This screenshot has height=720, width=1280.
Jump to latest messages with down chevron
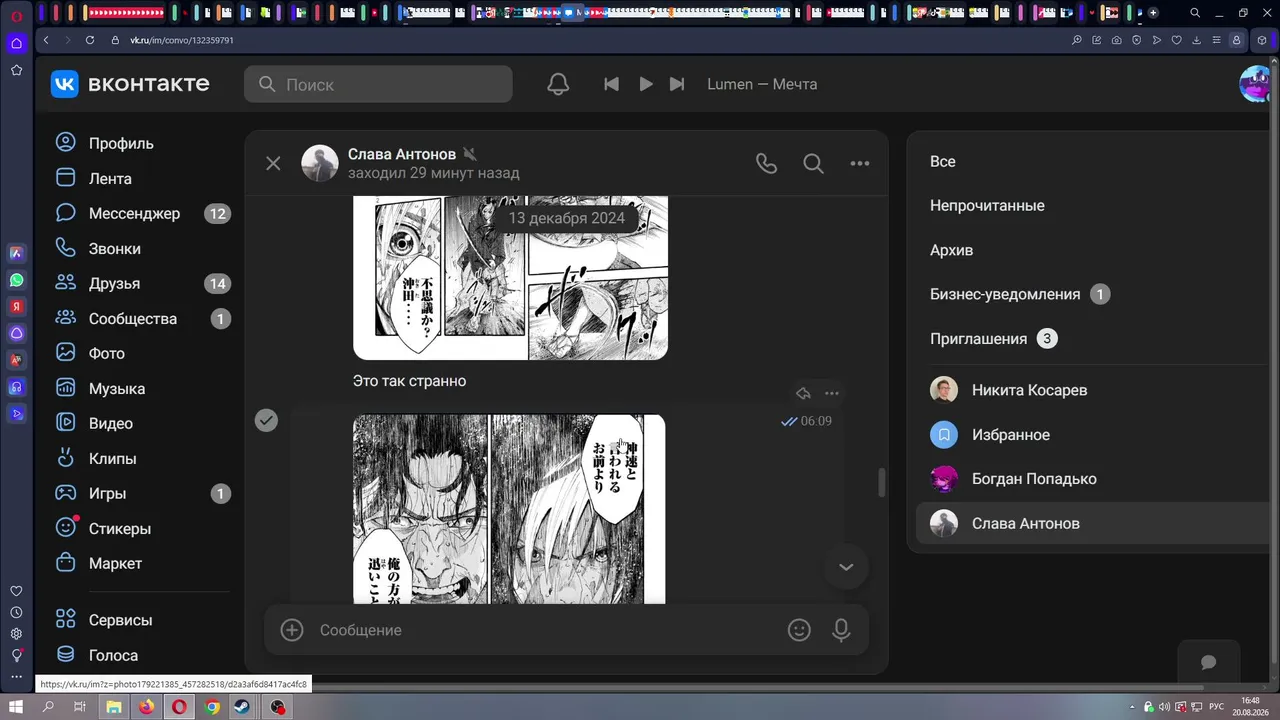click(846, 567)
